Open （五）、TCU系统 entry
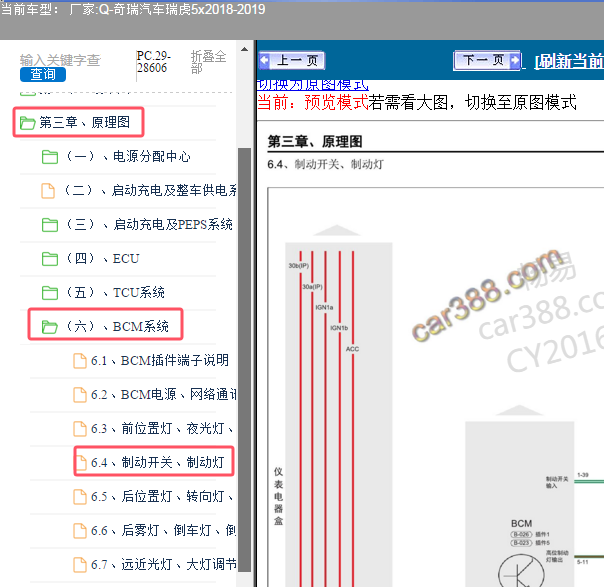This screenshot has height=587, width=604. click(x=116, y=292)
